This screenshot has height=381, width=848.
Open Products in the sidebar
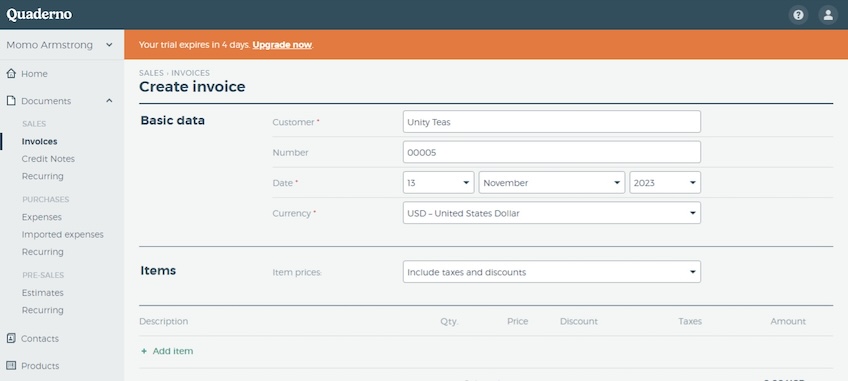(40, 366)
